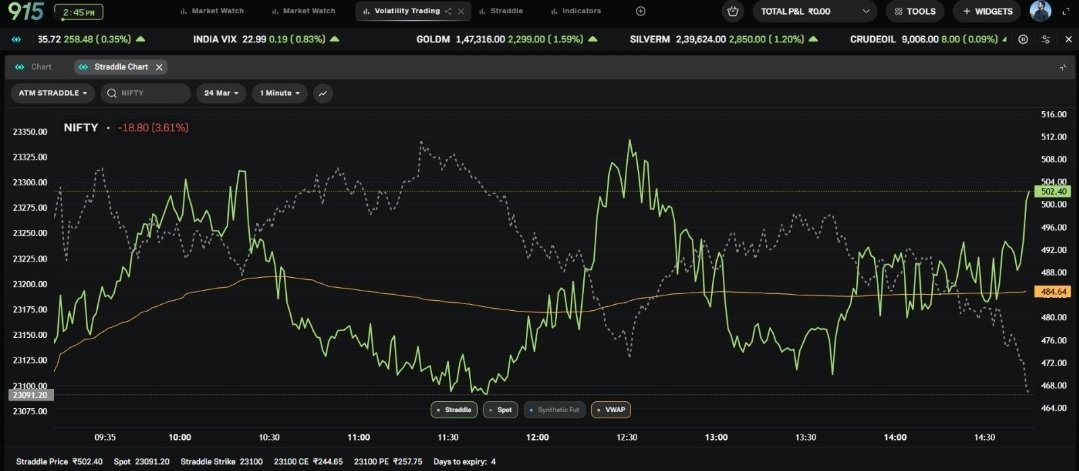Click the 484.64 VWAP price label
Viewport: 1079px width, 471px height.
click(x=1051, y=292)
